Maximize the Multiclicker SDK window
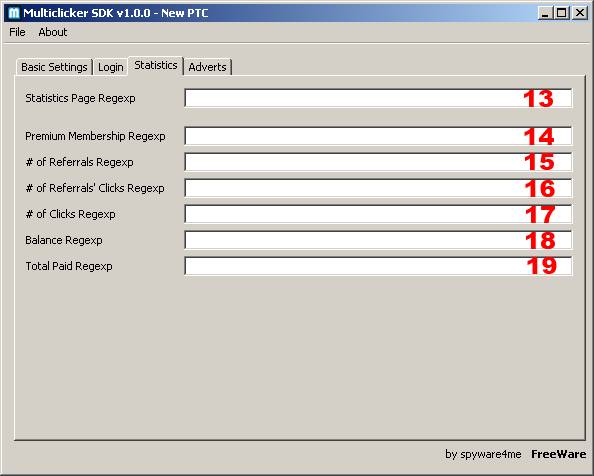594x476 pixels. (x=561, y=13)
